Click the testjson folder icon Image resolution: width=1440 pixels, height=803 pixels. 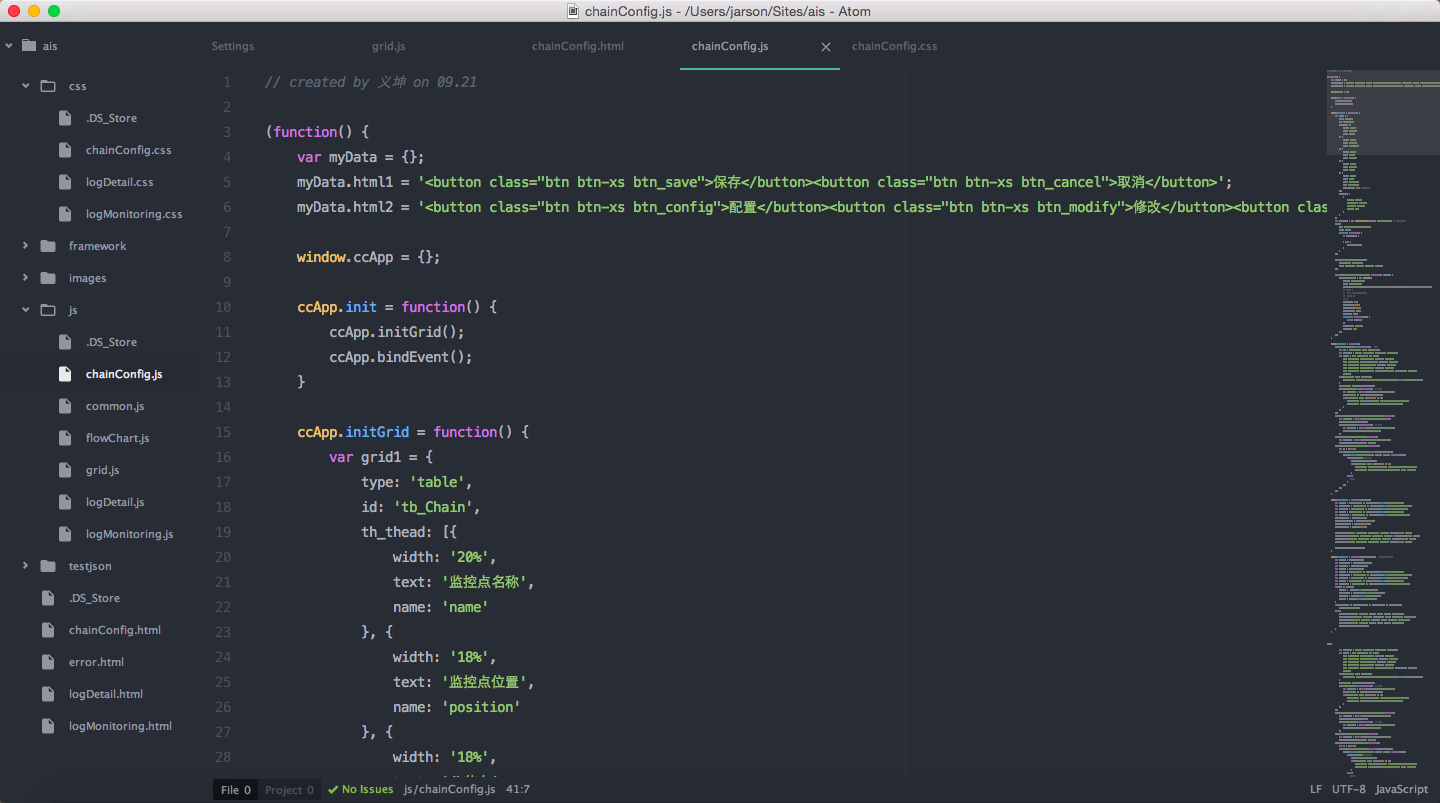click(49, 565)
